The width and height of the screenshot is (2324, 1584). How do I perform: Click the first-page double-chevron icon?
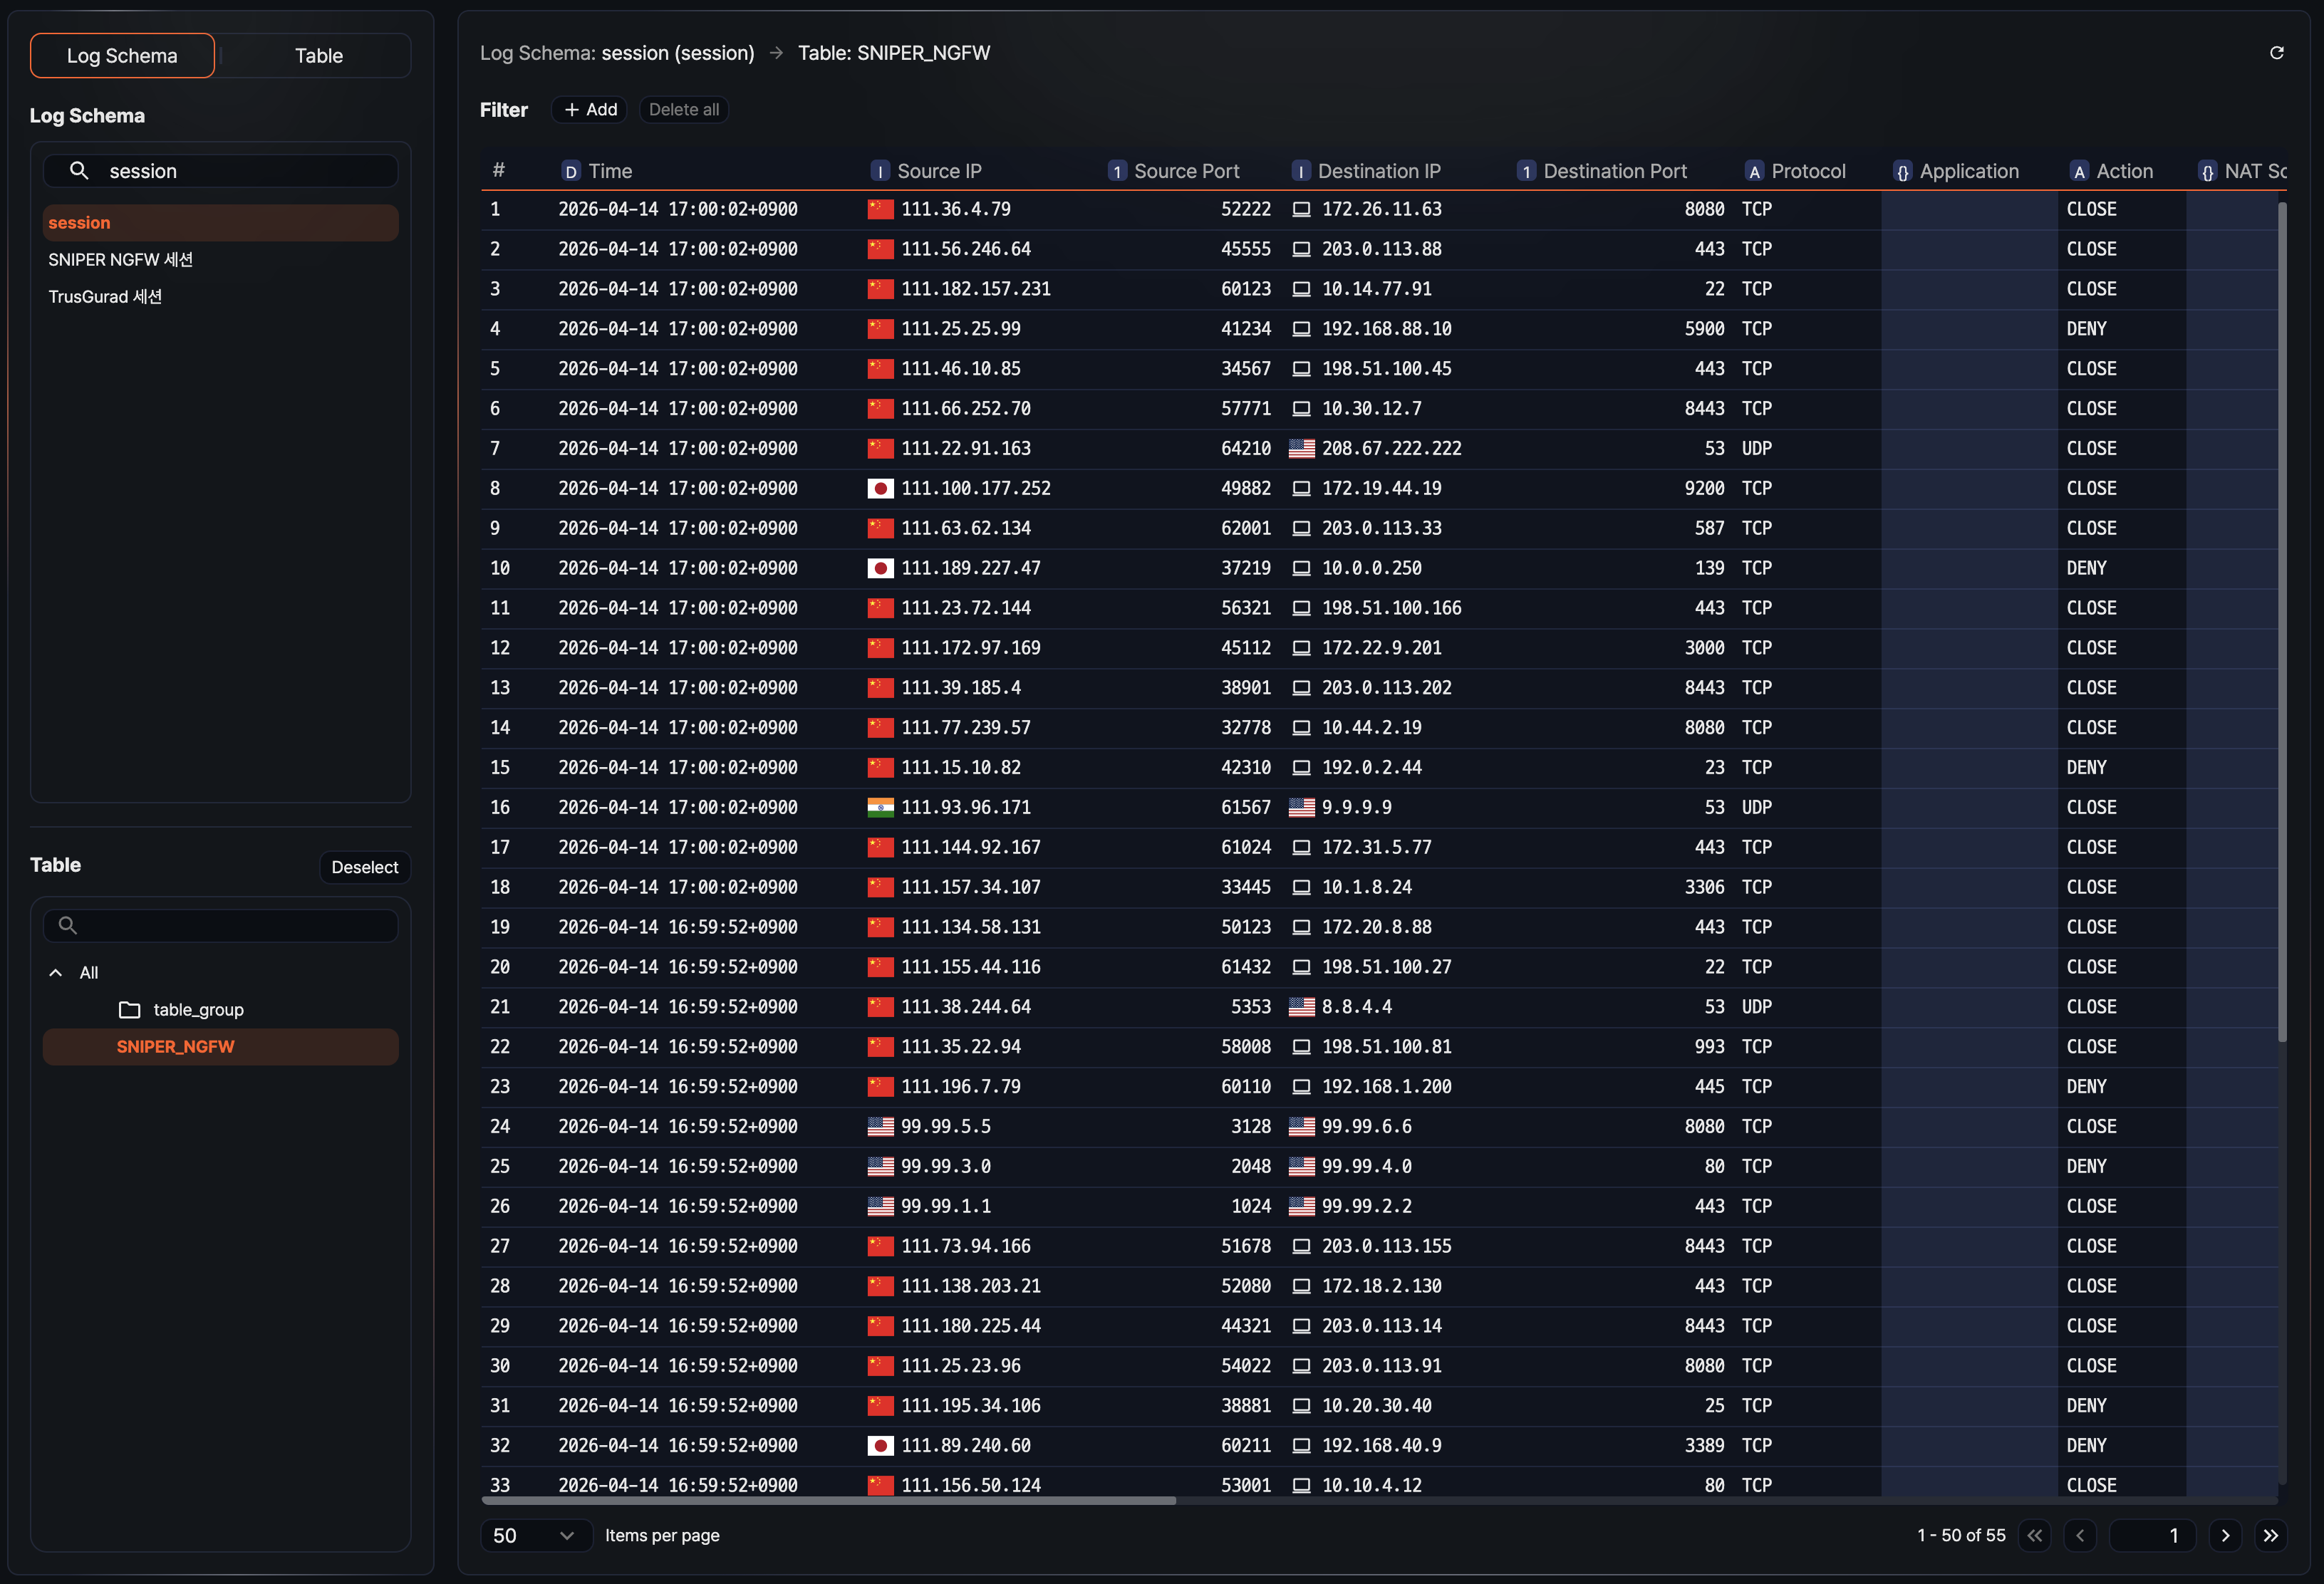point(2035,1535)
